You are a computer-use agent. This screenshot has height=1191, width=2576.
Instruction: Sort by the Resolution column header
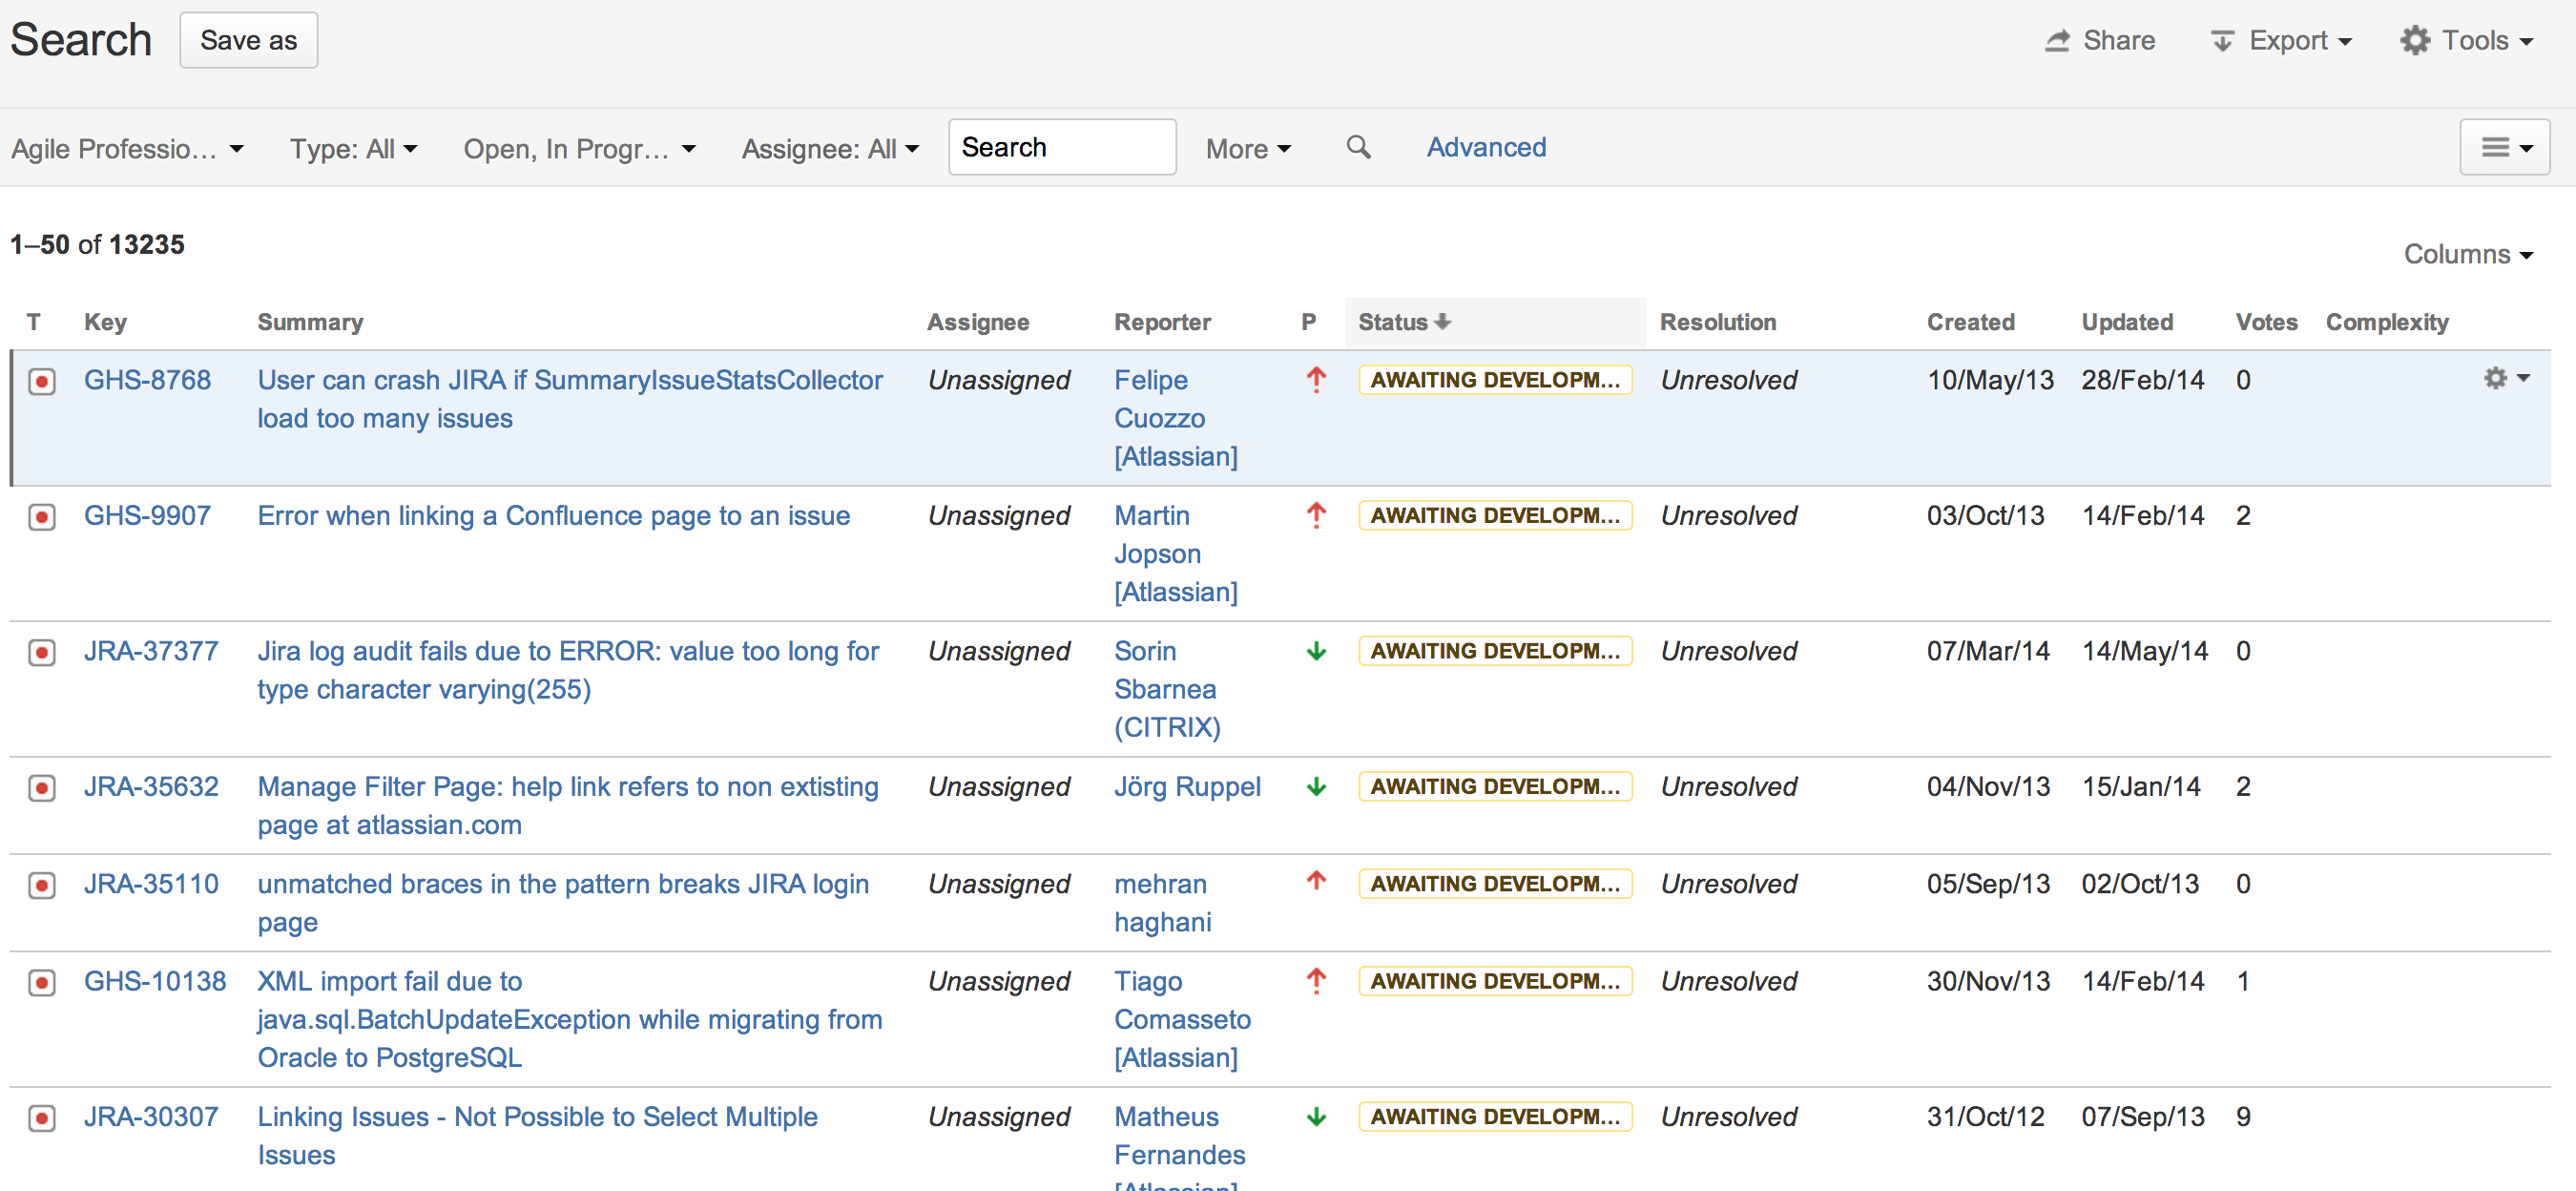[1717, 322]
